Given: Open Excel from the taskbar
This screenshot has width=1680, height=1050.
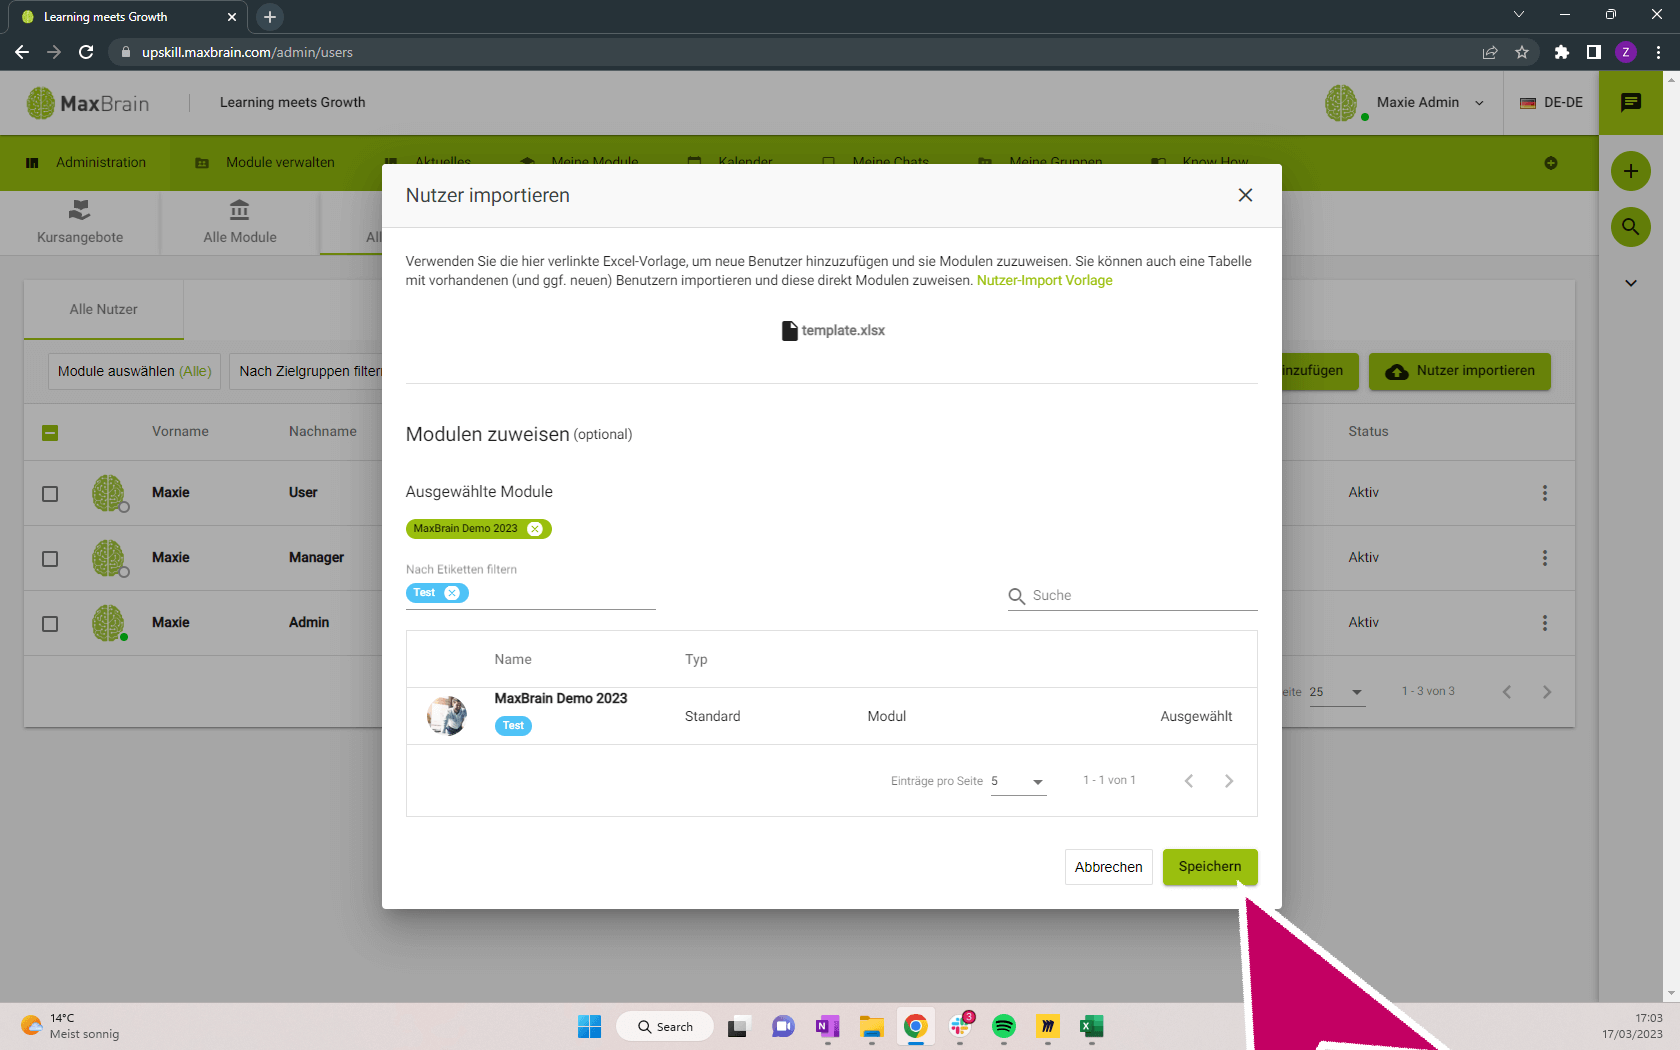Looking at the screenshot, I should [1091, 1027].
